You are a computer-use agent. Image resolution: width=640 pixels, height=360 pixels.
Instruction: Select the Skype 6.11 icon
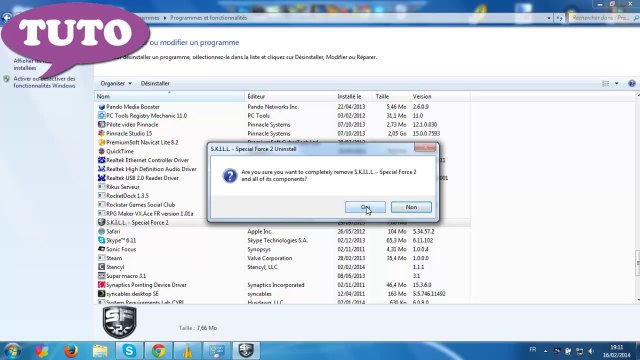102,240
